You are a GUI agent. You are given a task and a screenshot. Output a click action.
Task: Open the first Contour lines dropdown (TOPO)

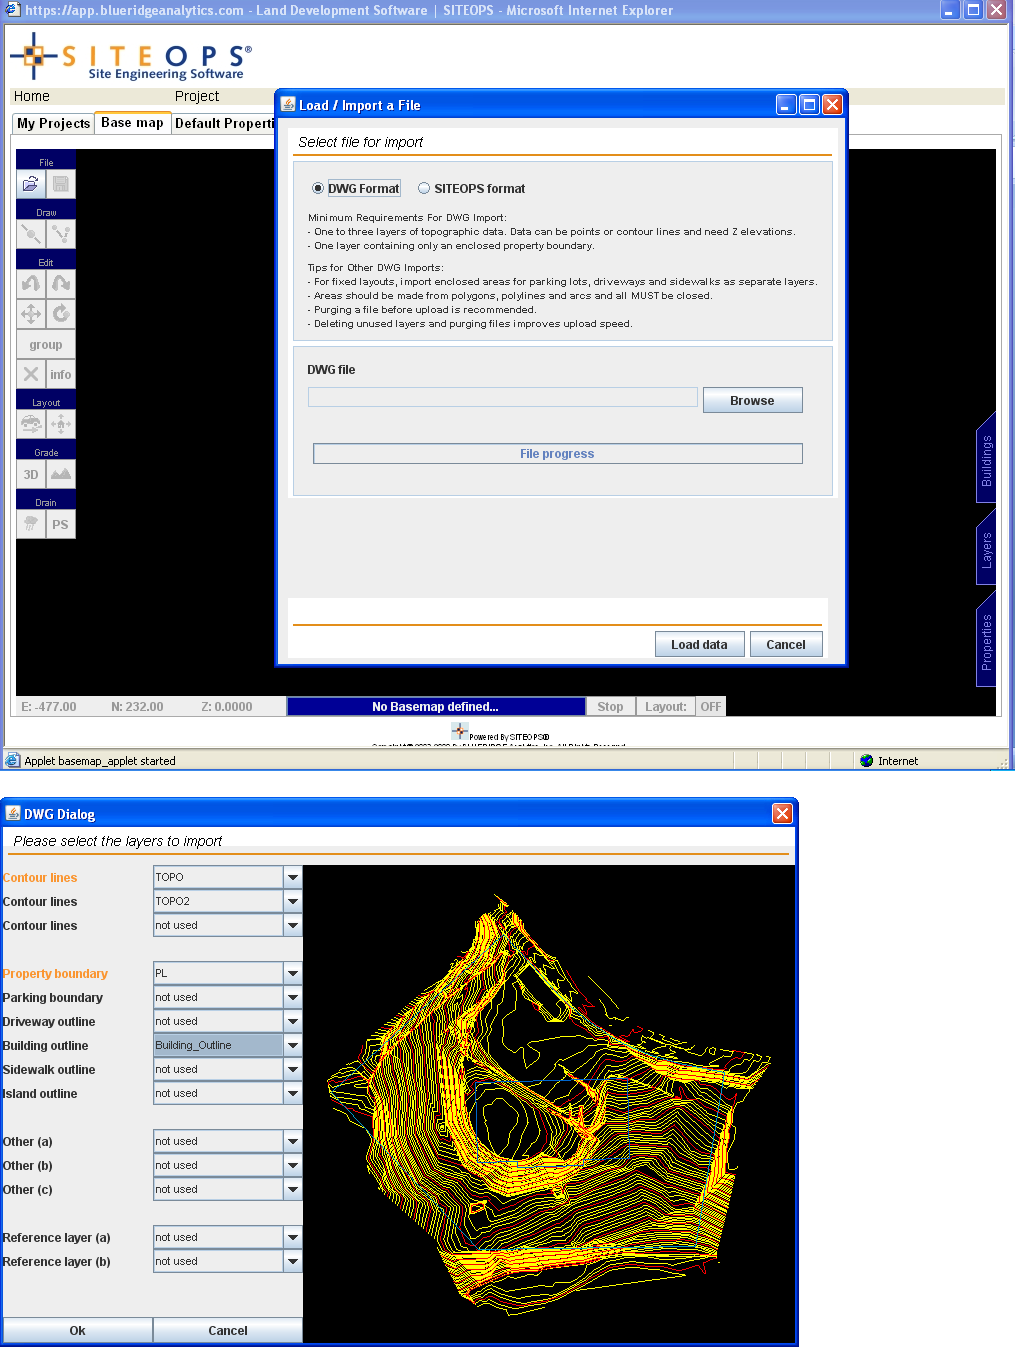click(x=293, y=877)
